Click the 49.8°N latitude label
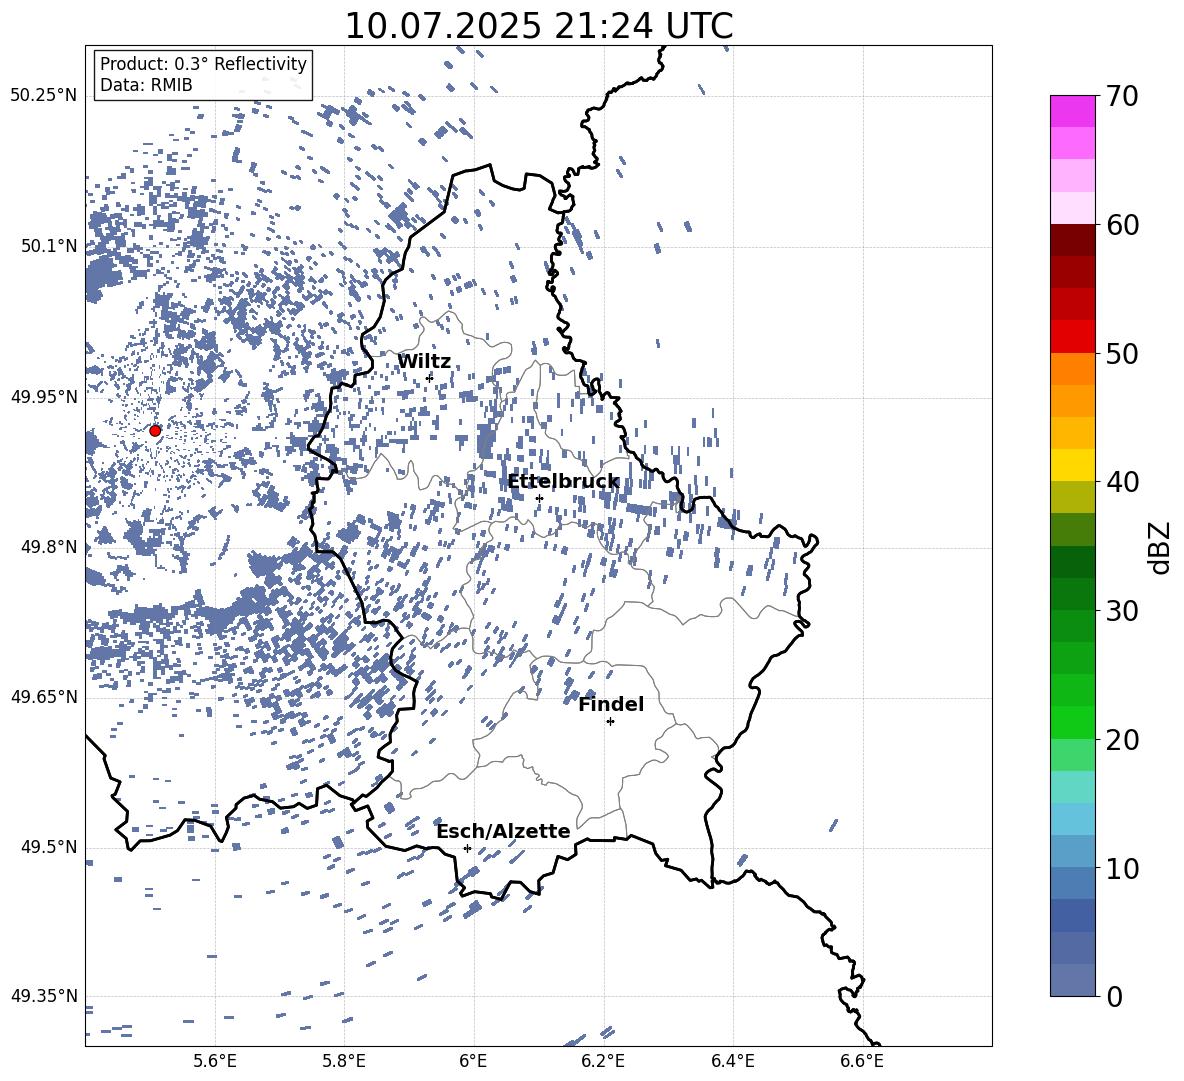 (49, 547)
